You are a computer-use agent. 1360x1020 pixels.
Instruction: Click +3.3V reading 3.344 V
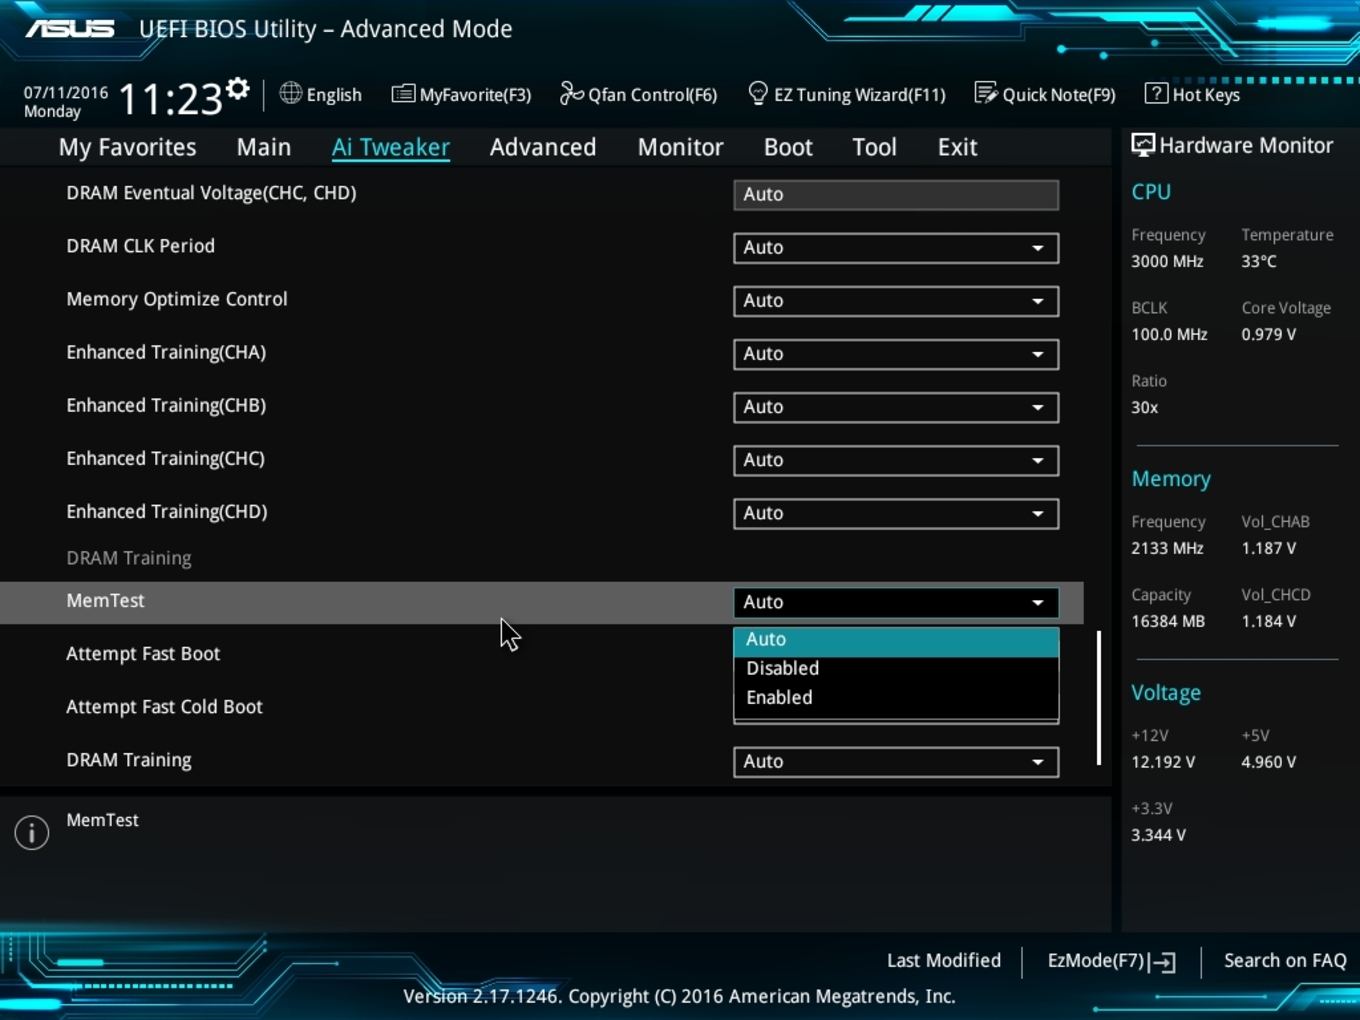(x=1158, y=835)
